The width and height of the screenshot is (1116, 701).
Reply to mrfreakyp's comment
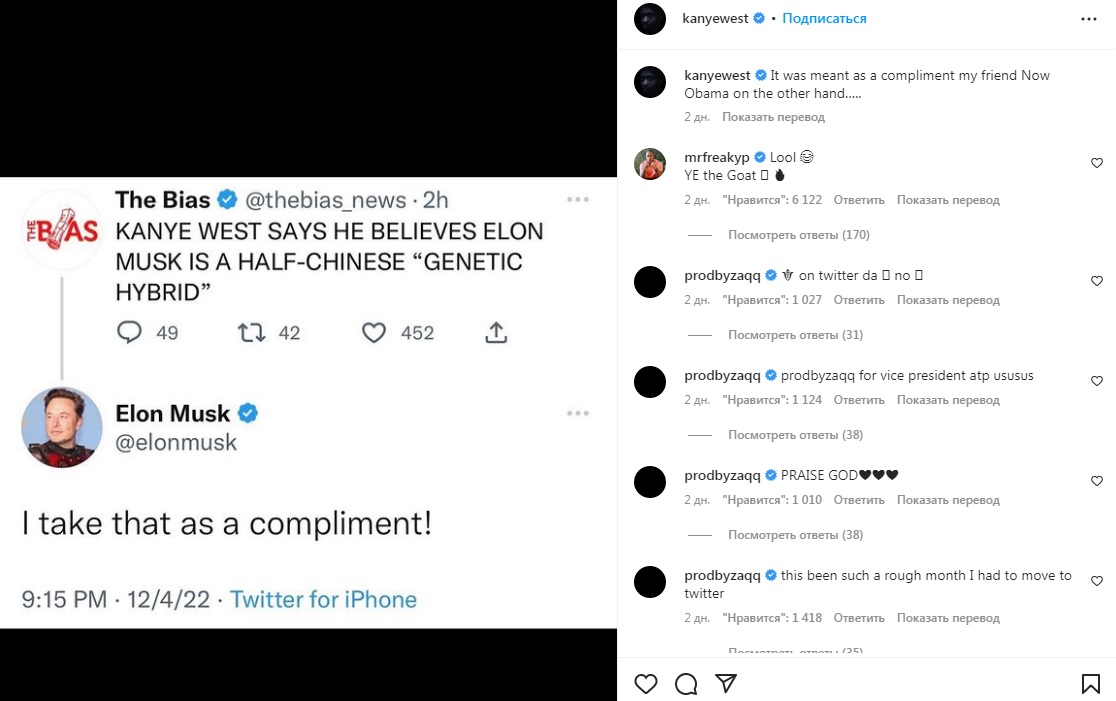tap(858, 200)
